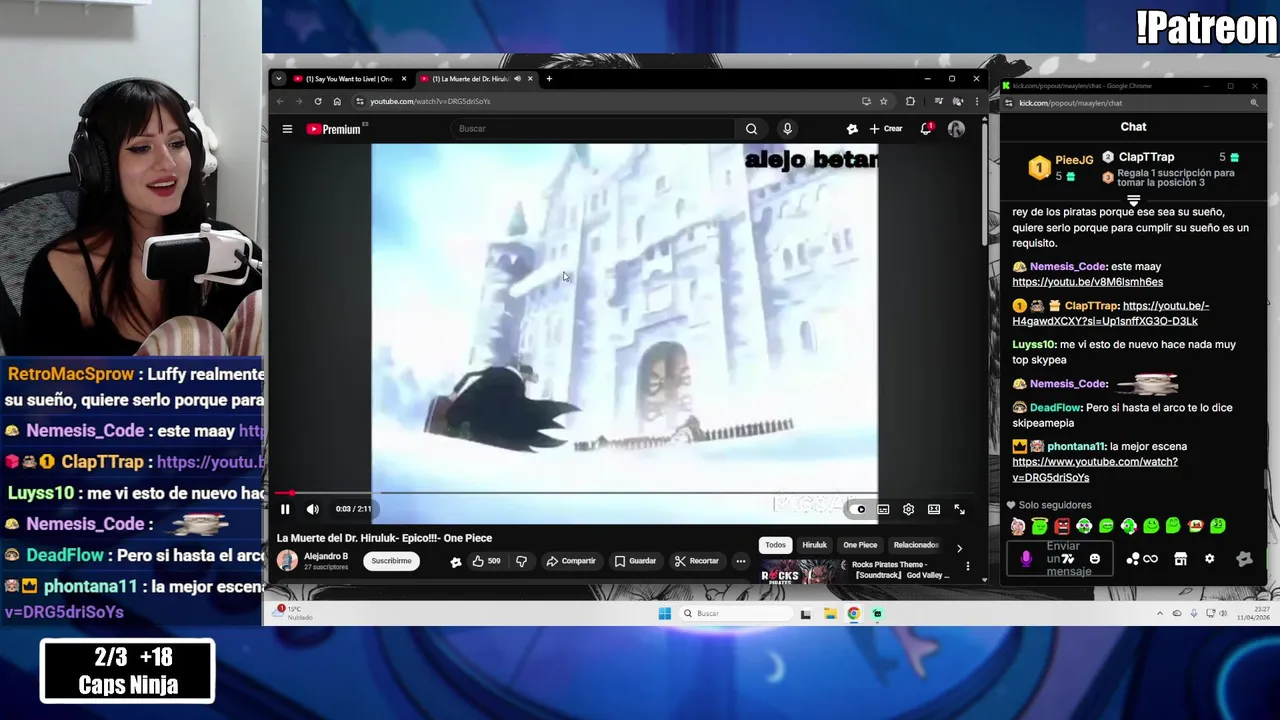Collapse the Kick chat leaderboard header
This screenshot has height=720, width=1280.
click(x=1133, y=201)
